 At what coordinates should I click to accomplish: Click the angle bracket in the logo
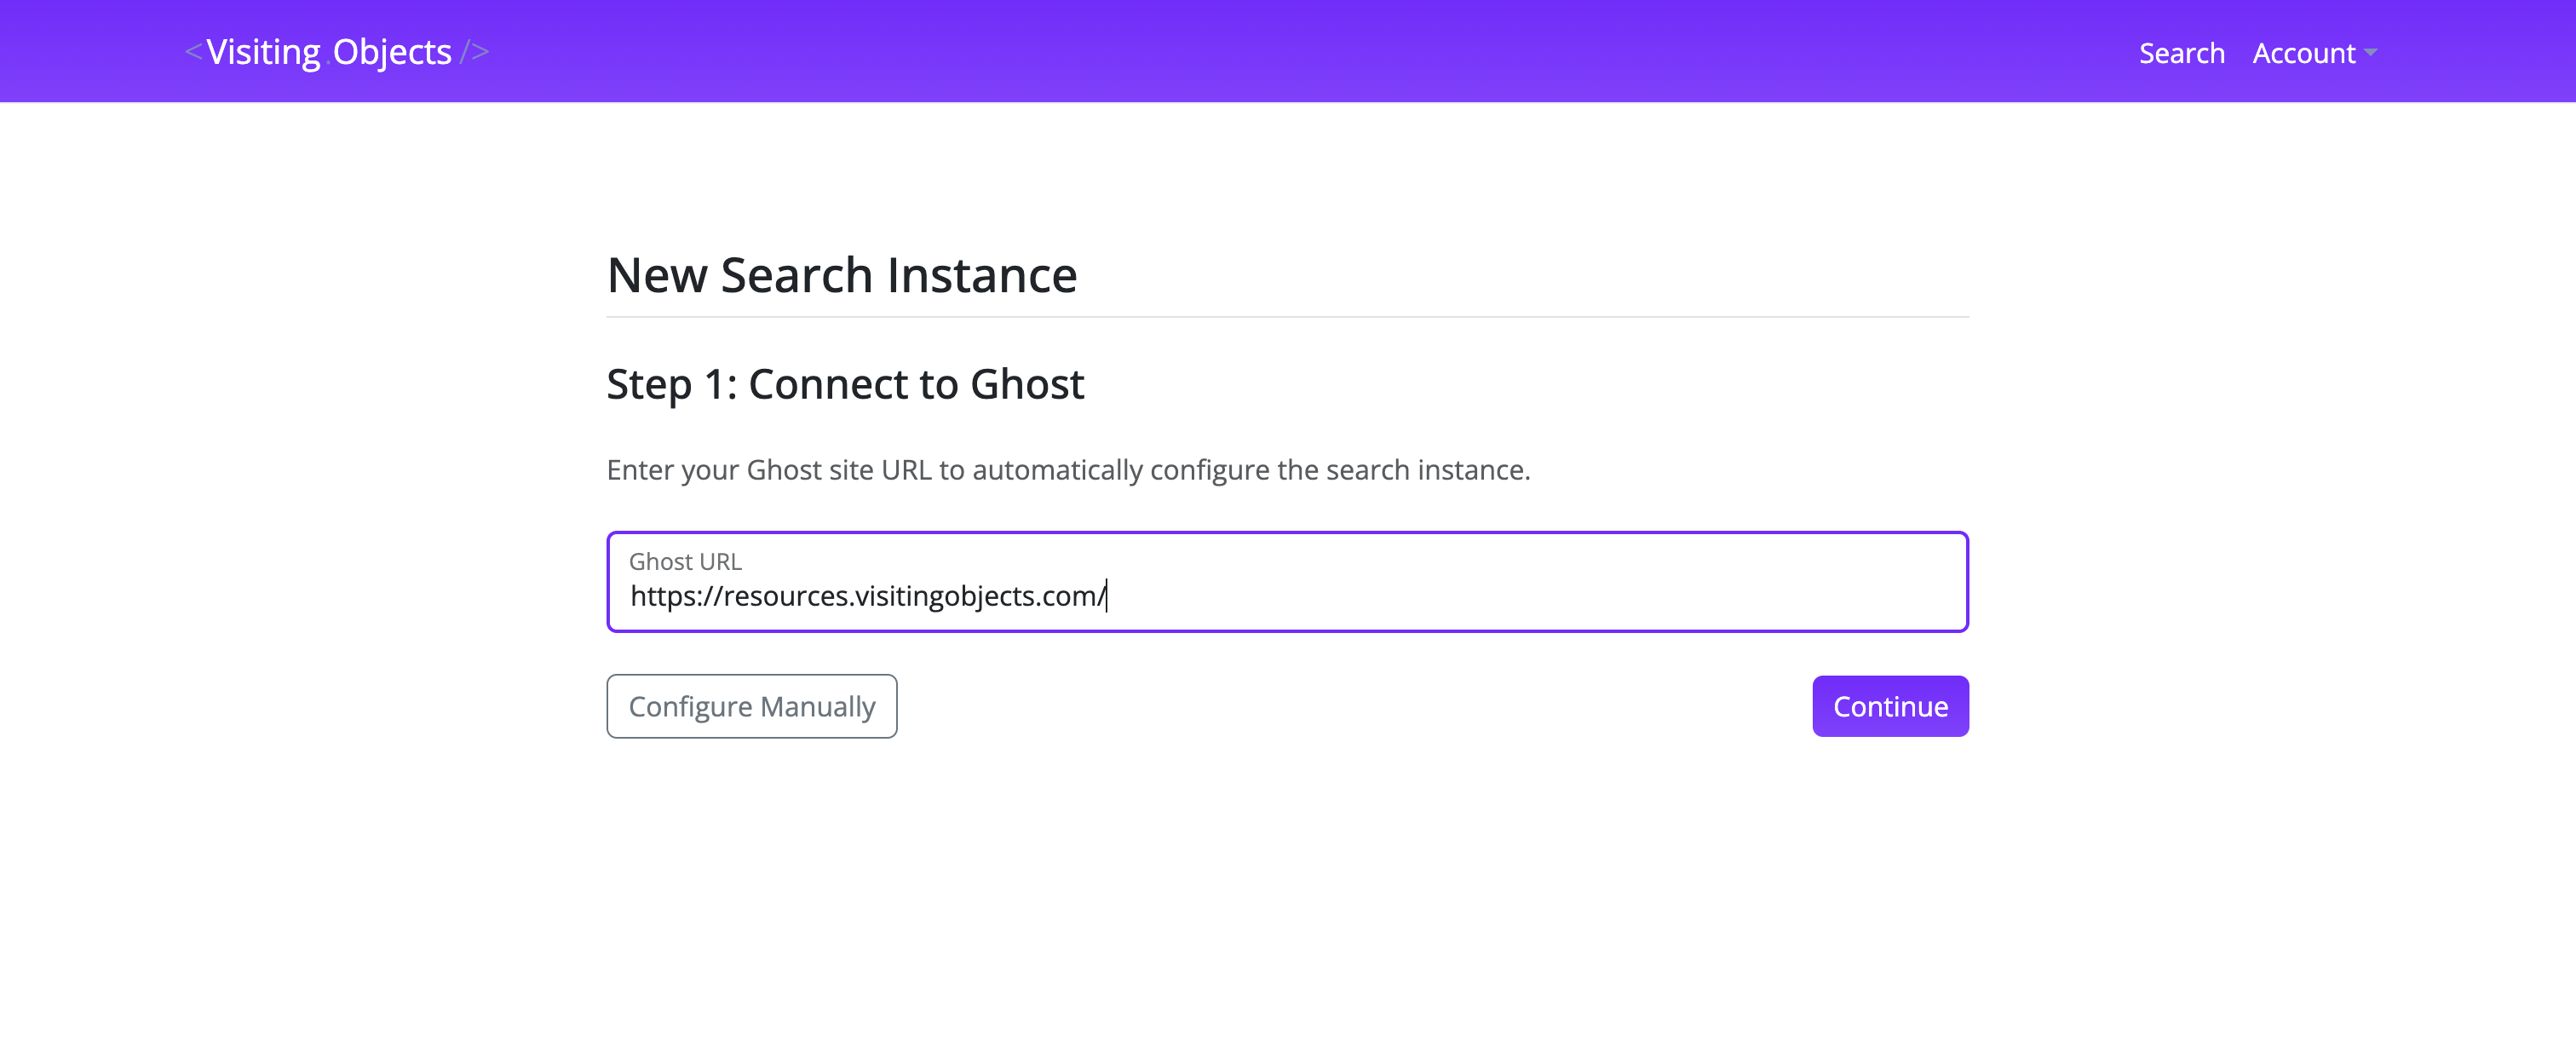196,51
